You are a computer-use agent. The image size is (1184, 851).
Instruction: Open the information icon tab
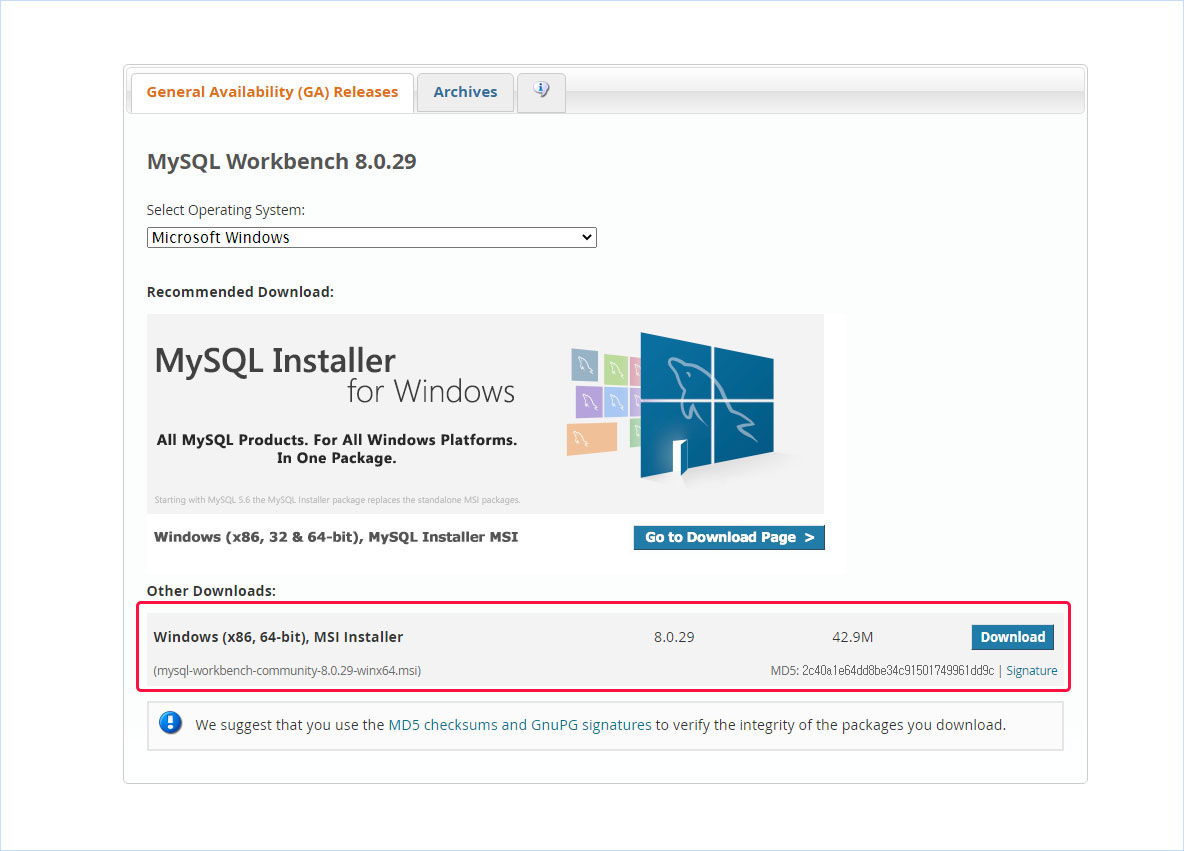(x=541, y=92)
